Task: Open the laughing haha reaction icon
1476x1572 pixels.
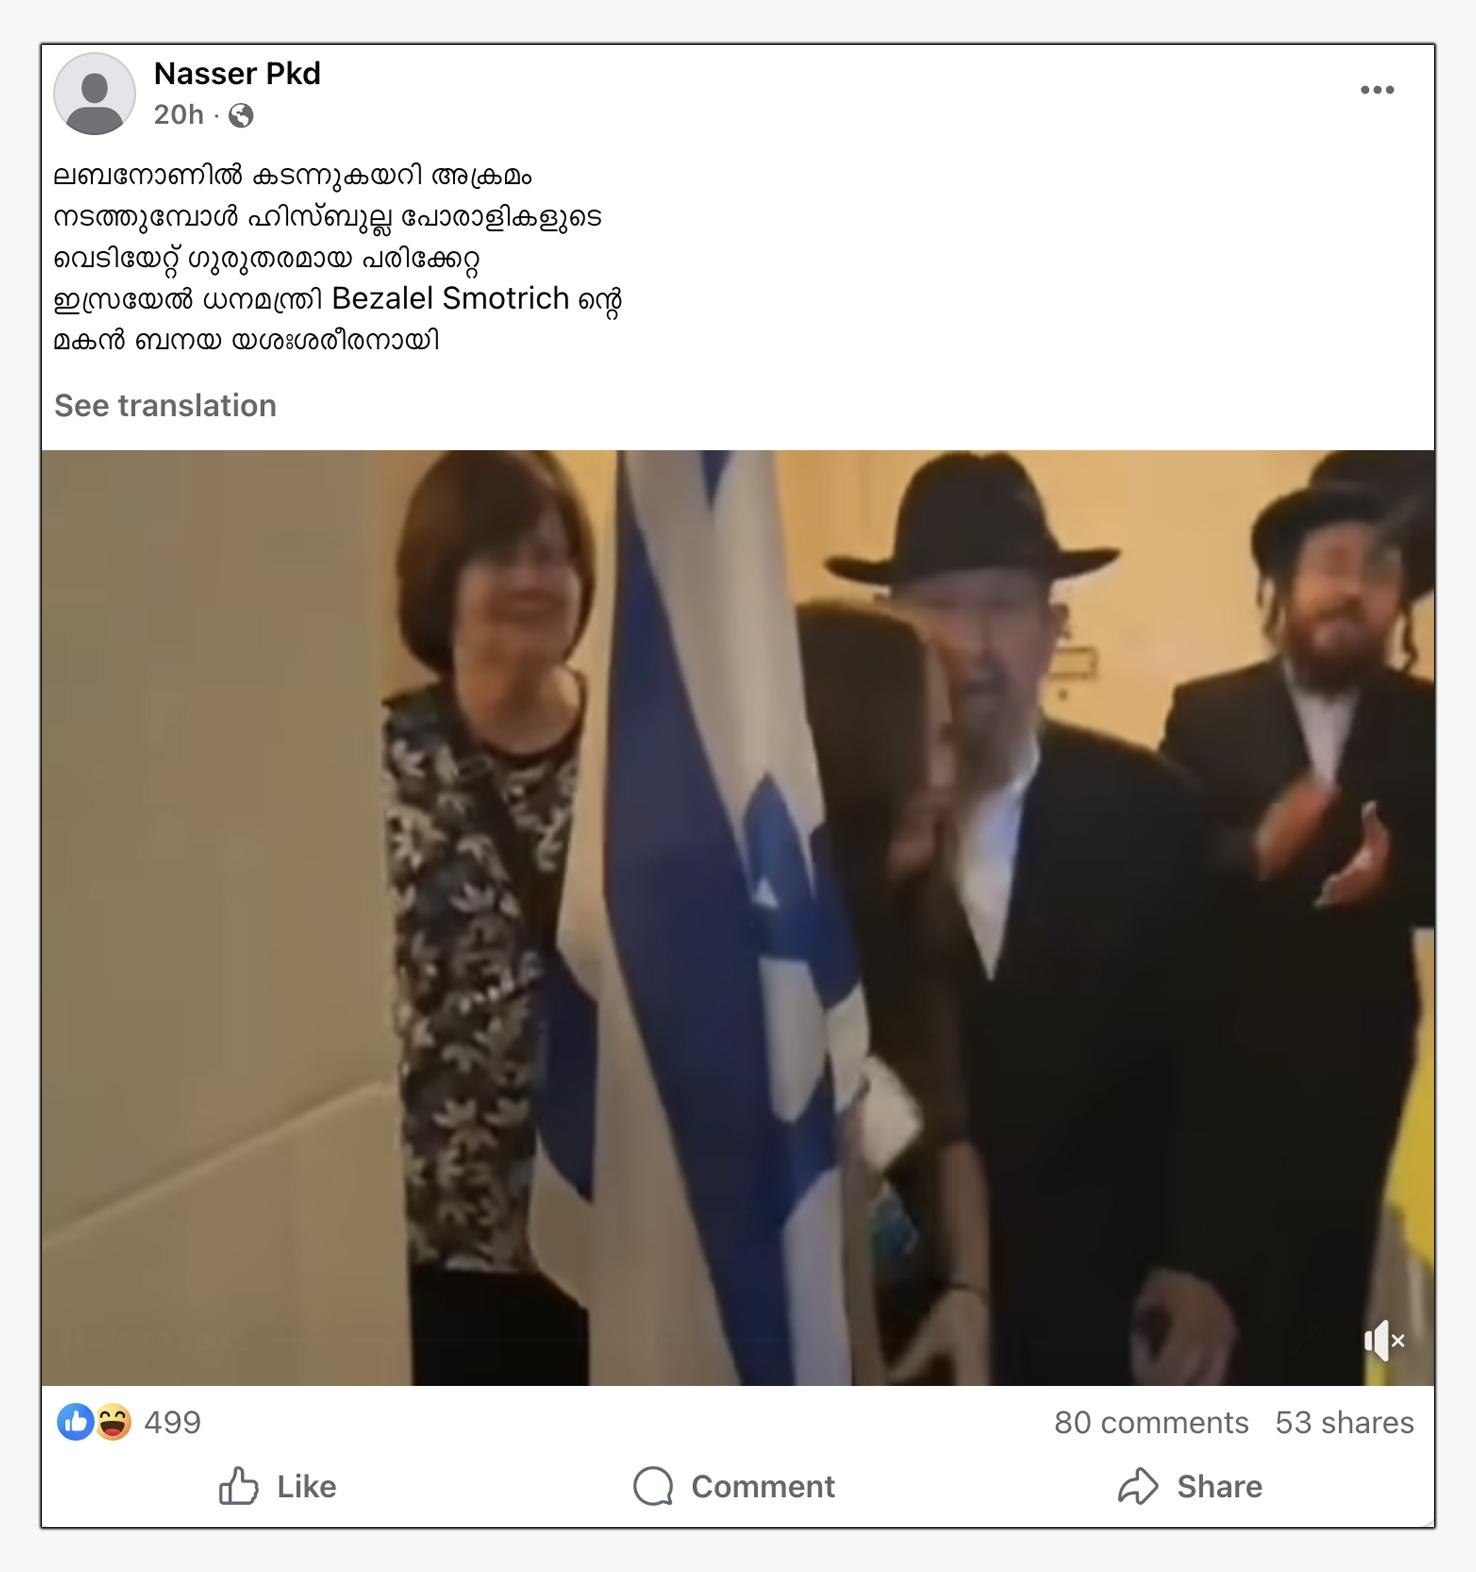Action: [113, 1421]
